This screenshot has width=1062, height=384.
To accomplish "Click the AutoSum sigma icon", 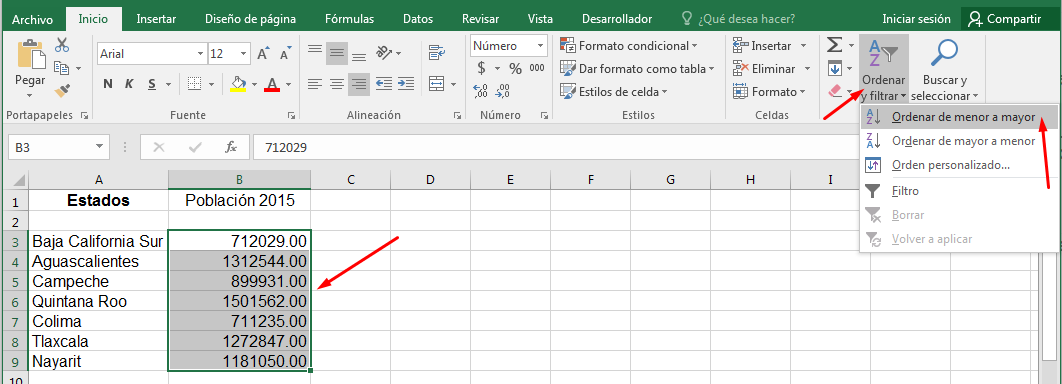I will coord(834,45).
